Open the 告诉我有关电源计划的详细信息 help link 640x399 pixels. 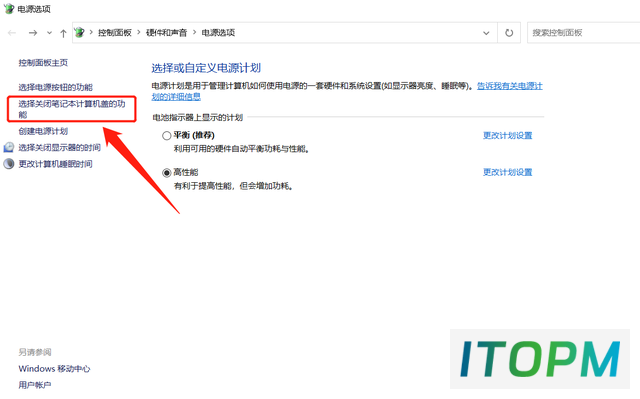pyautogui.click(x=509, y=86)
